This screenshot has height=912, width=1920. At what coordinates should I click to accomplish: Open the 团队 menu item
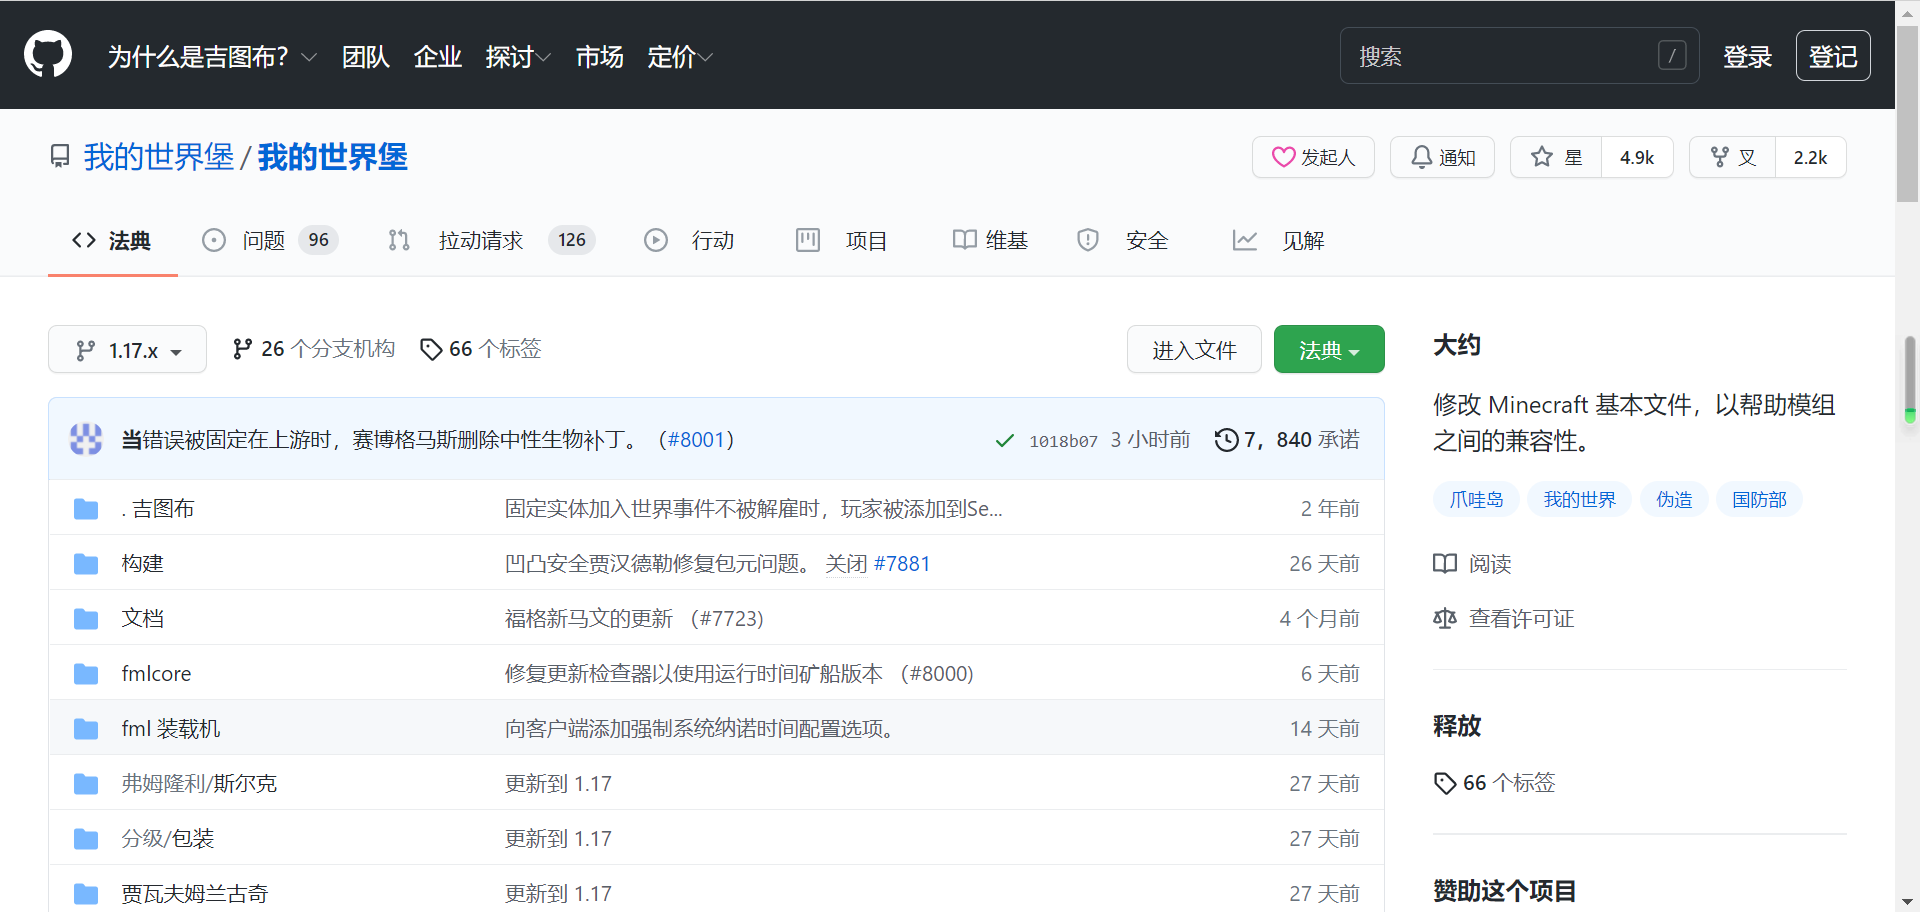366,57
